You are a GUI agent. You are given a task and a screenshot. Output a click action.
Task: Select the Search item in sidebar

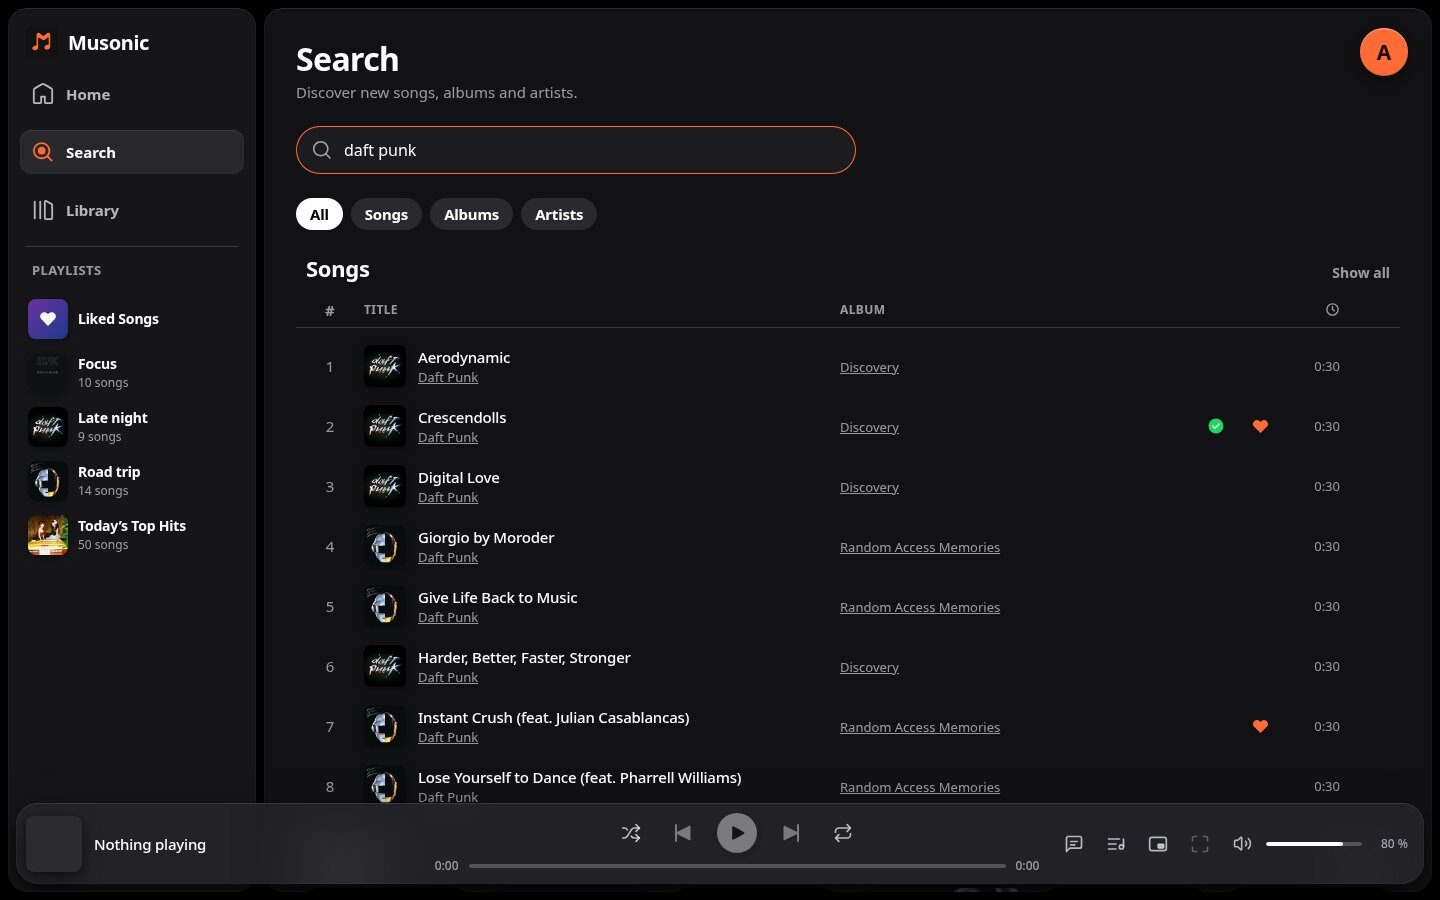tap(132, 152)
